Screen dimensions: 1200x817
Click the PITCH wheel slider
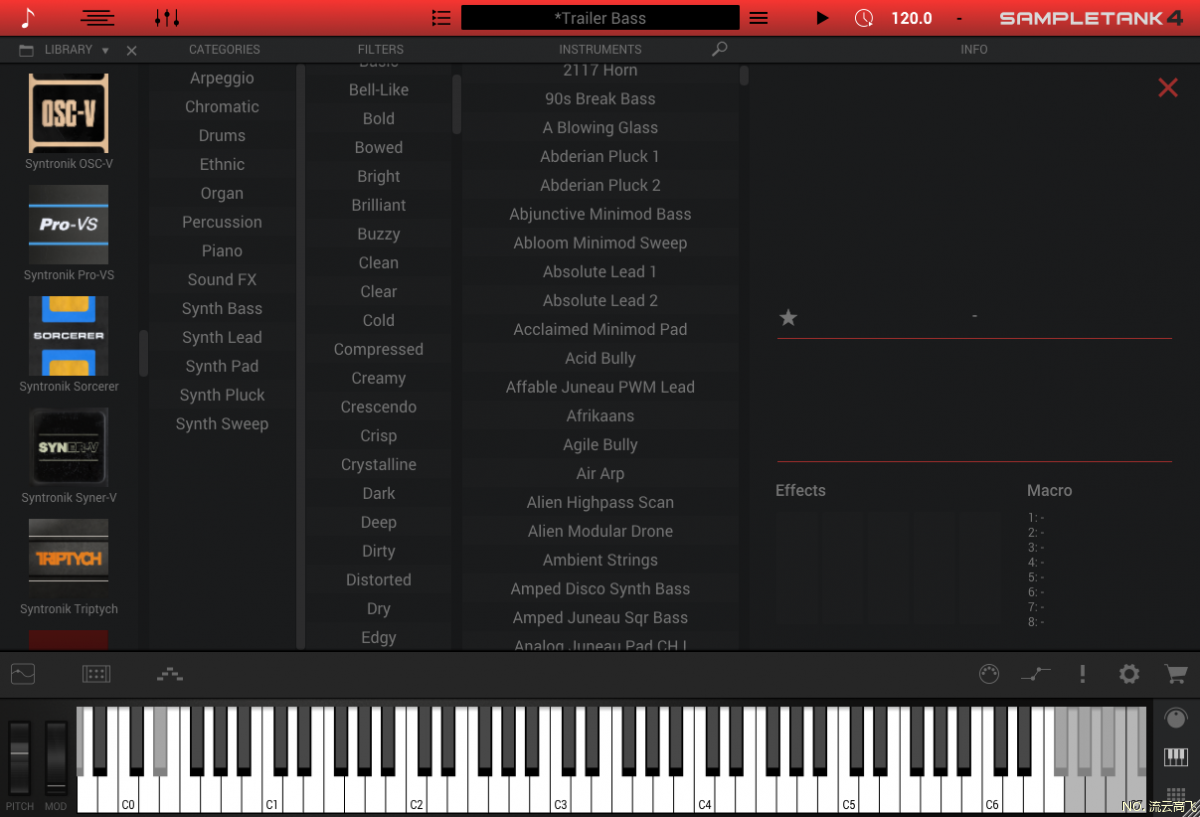[20, 757]
